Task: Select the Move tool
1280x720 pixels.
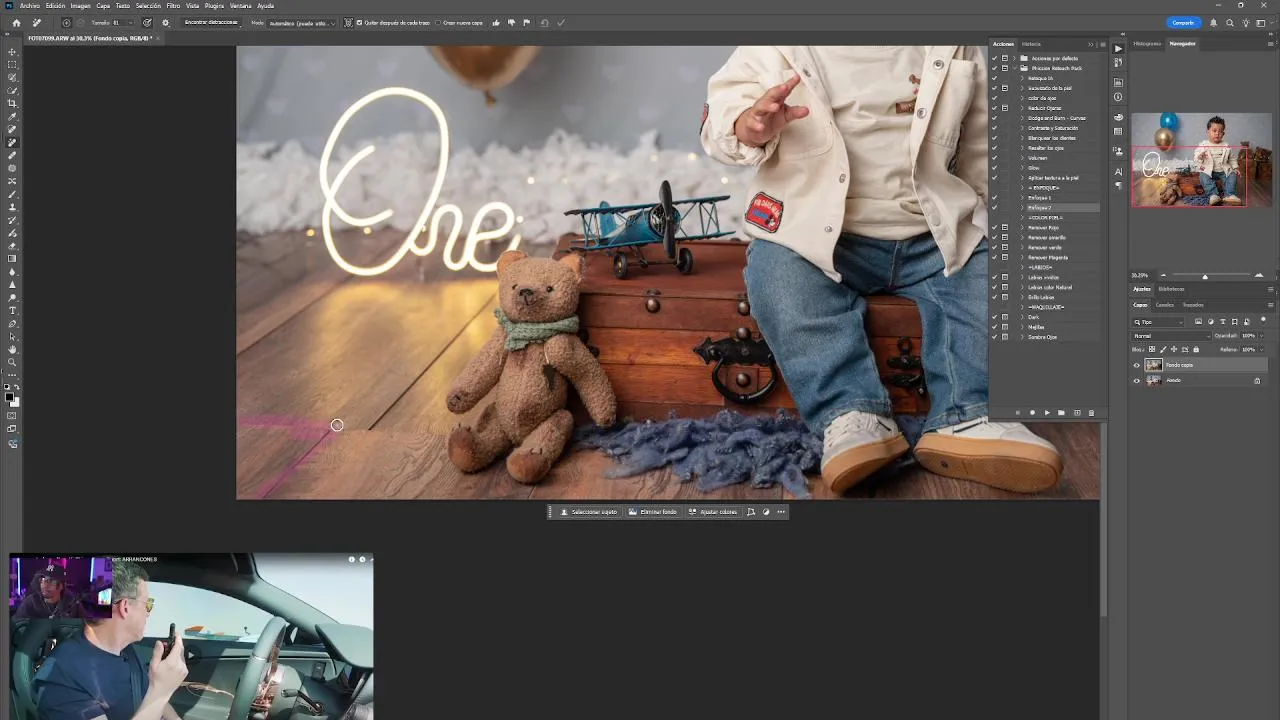Action: 12,52
